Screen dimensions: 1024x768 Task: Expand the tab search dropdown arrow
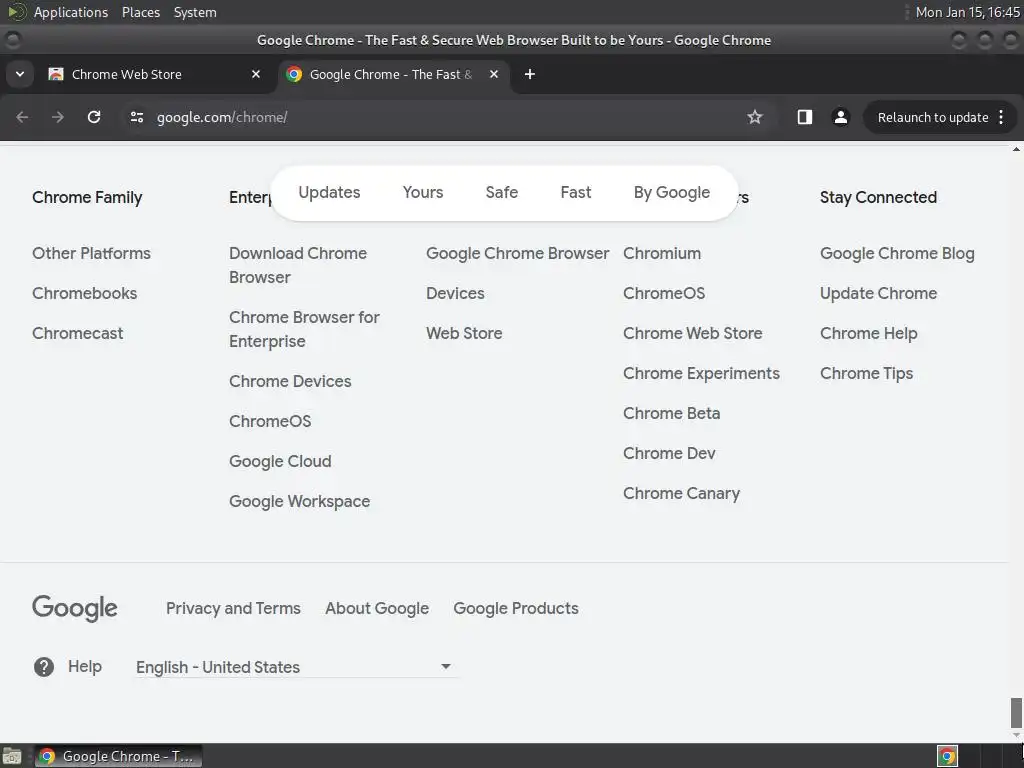coord(20,74)
